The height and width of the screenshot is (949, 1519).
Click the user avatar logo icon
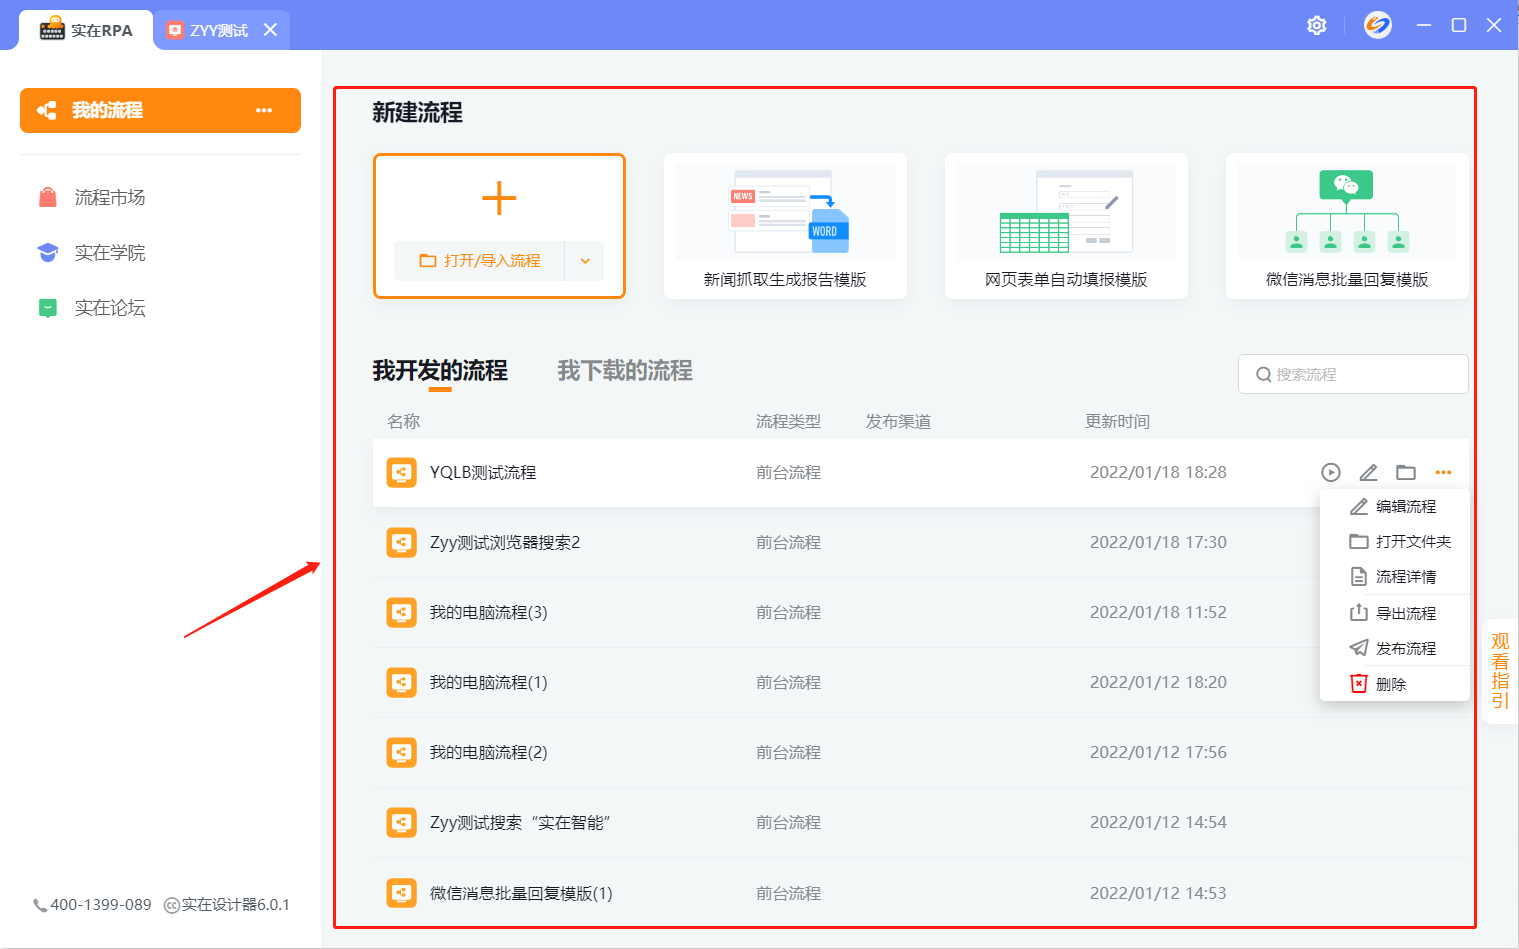(x=1378, y=25)
